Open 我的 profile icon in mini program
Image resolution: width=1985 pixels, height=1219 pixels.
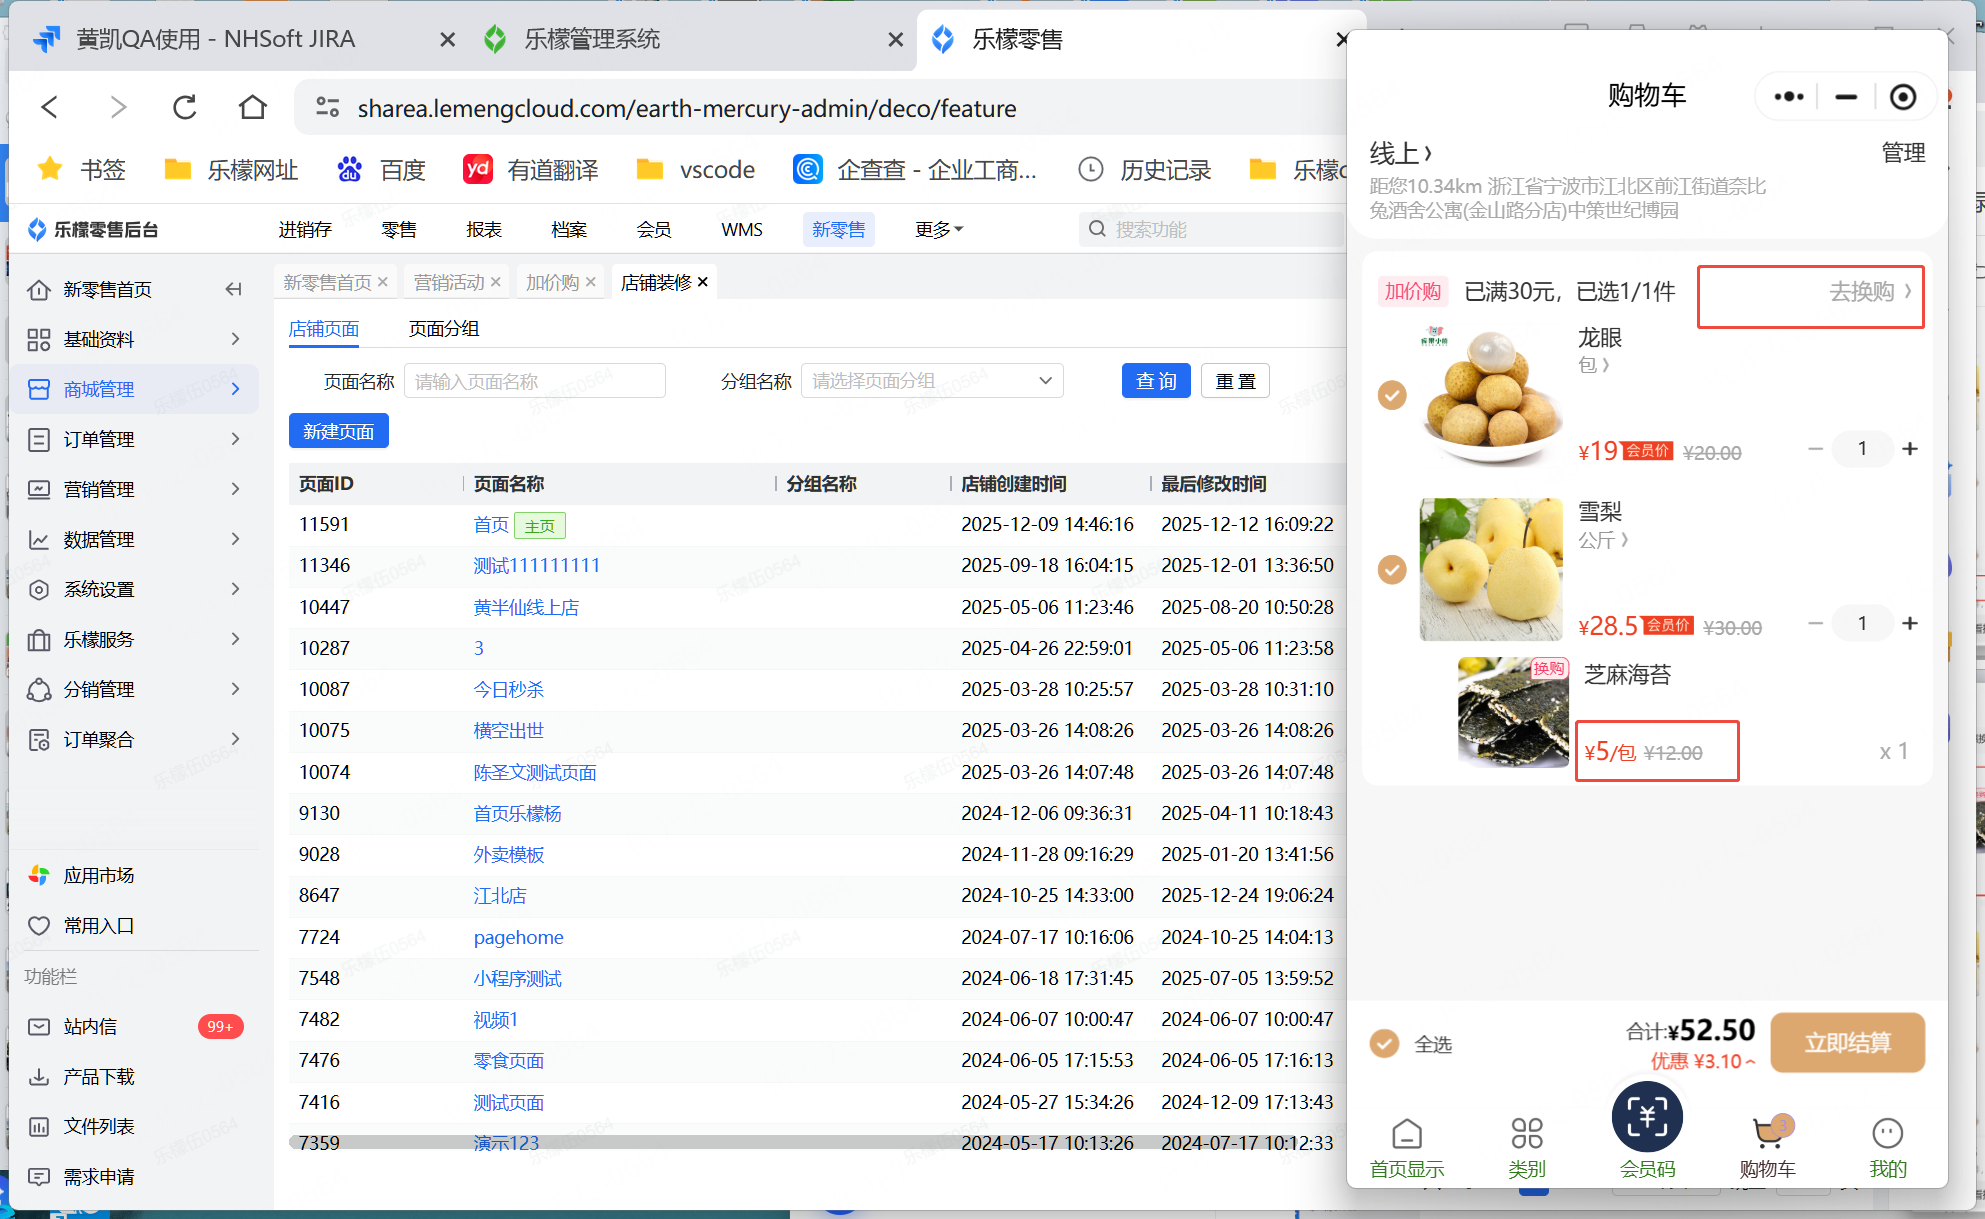[x=1887, y=1134]
